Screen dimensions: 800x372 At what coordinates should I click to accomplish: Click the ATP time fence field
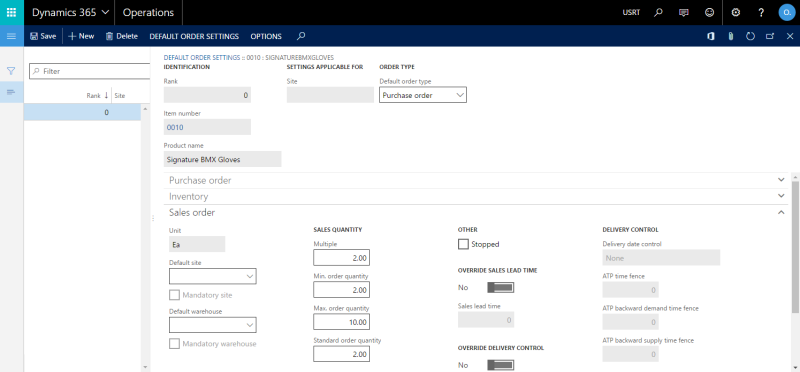[x=631, y=290]
